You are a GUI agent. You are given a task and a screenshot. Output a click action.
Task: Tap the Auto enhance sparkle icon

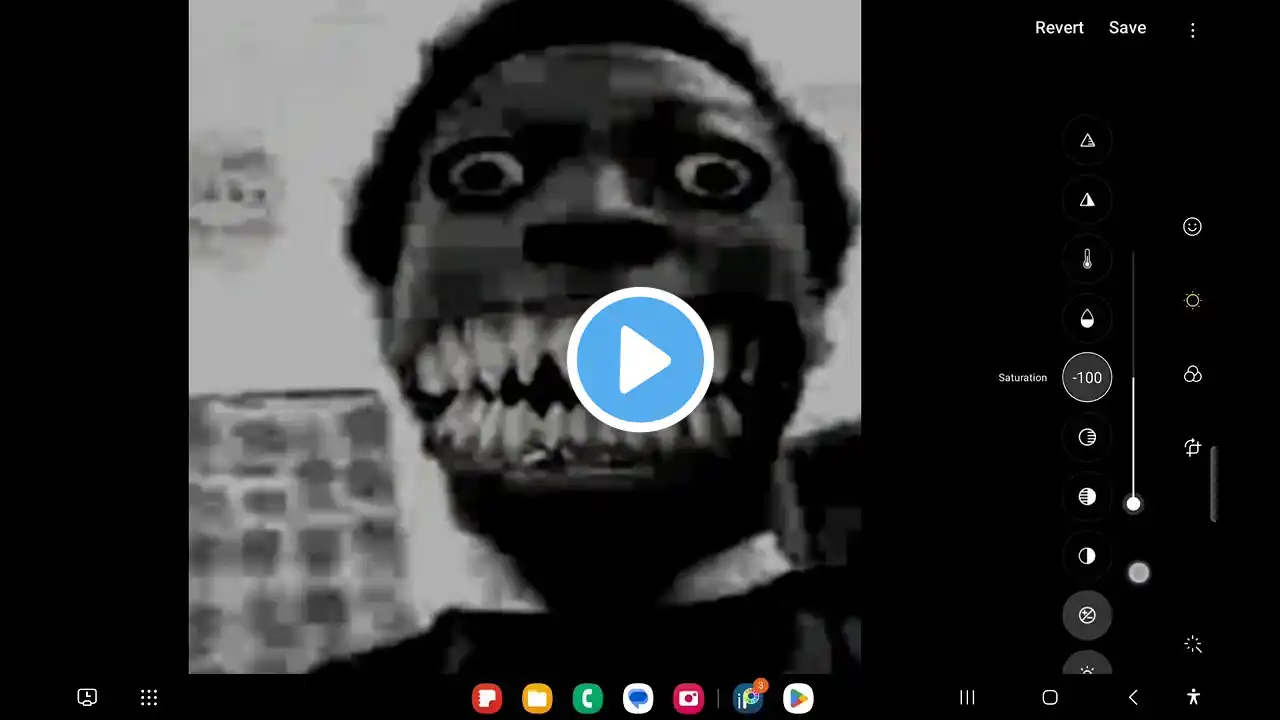point(1192,645)
